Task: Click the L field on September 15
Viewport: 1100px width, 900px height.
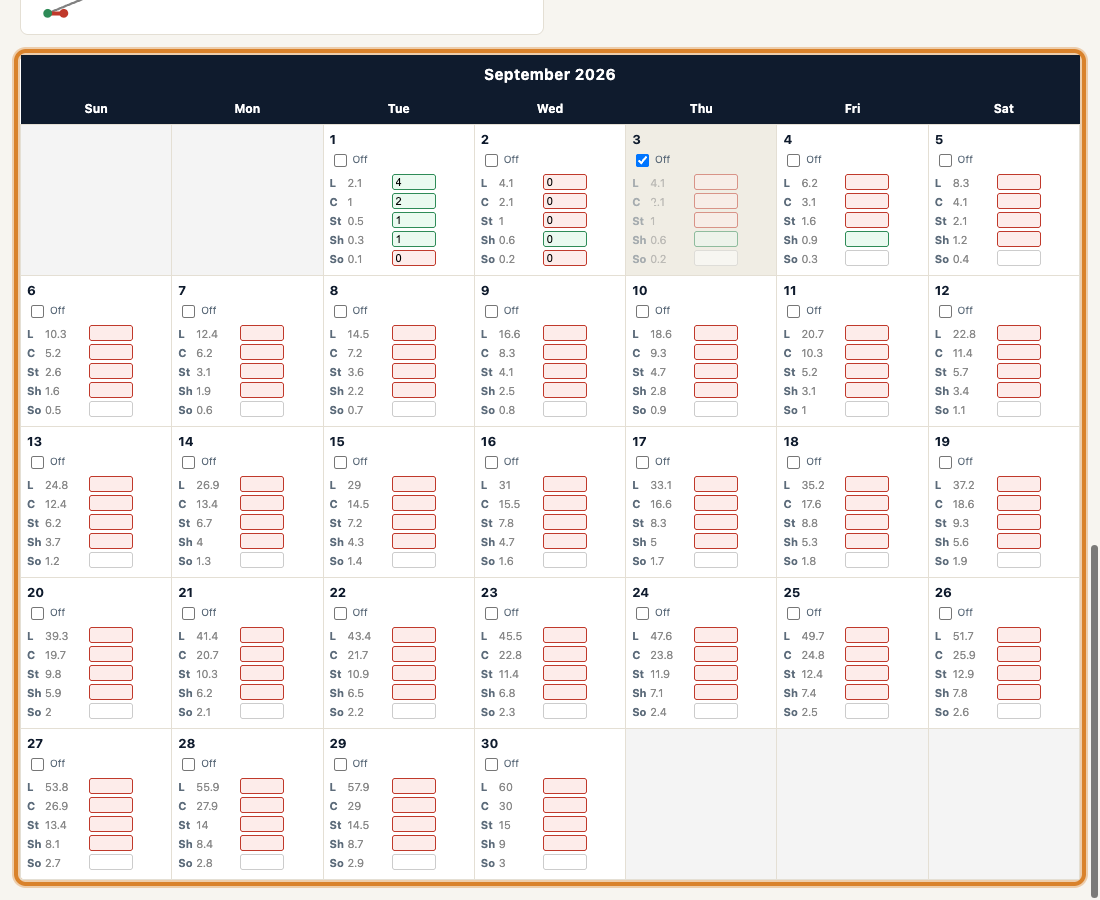Action: point(414,484)
